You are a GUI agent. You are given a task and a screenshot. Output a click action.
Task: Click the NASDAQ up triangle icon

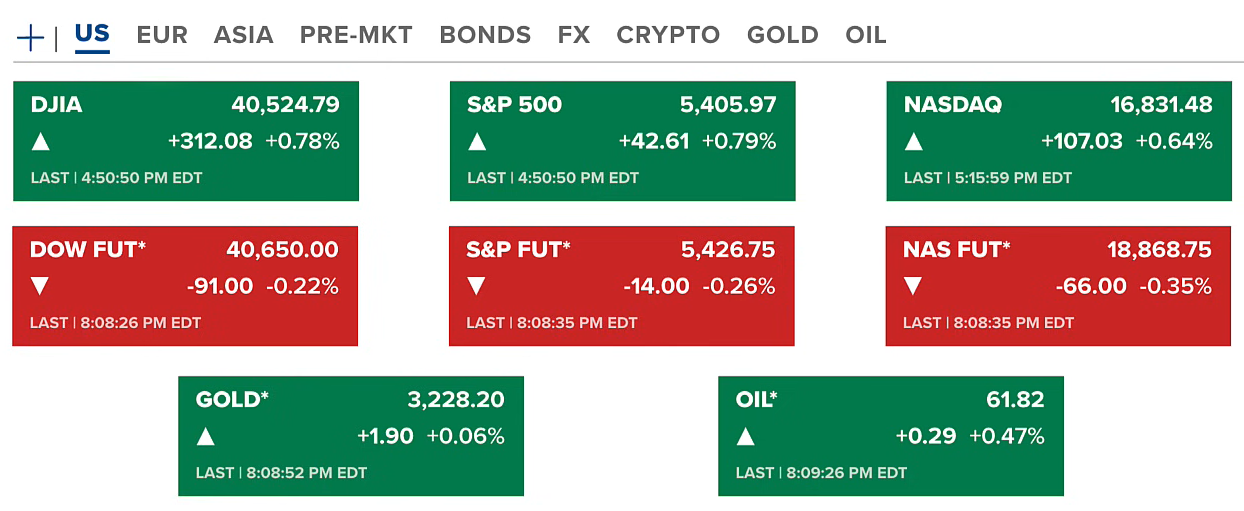pyautogui.click(x=913, y=141)
